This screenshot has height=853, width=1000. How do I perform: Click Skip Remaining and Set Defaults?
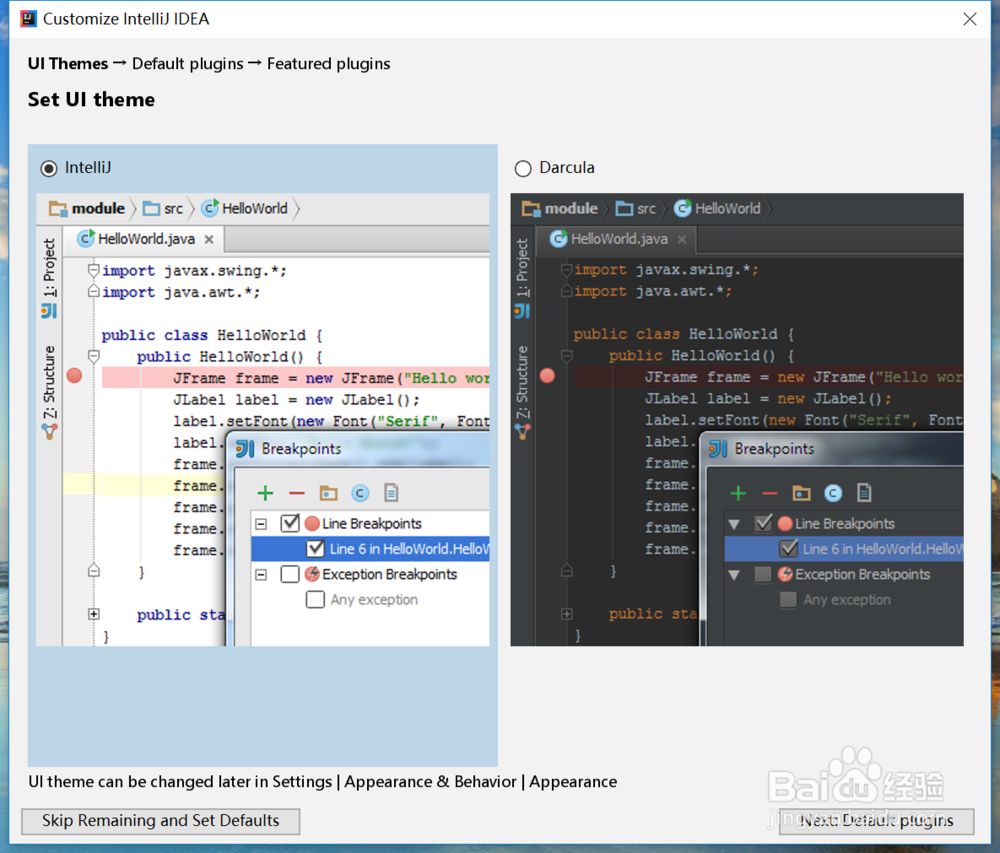tap(161, 821)
